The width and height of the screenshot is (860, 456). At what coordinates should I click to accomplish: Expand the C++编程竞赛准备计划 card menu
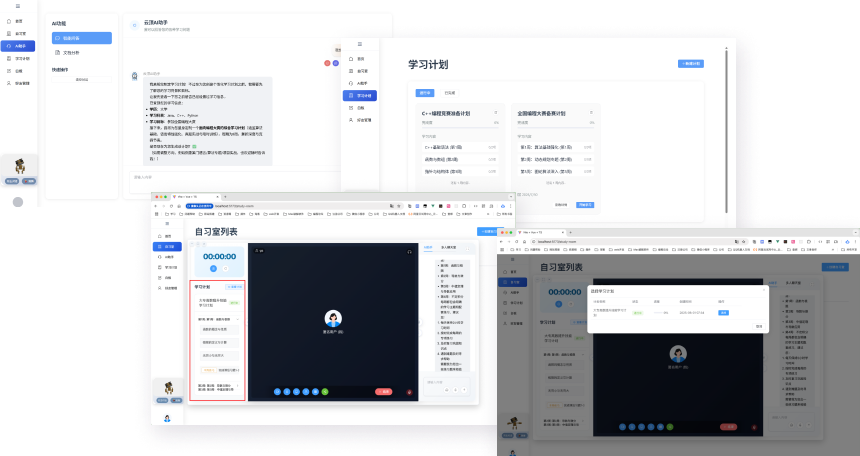point(494,113)
